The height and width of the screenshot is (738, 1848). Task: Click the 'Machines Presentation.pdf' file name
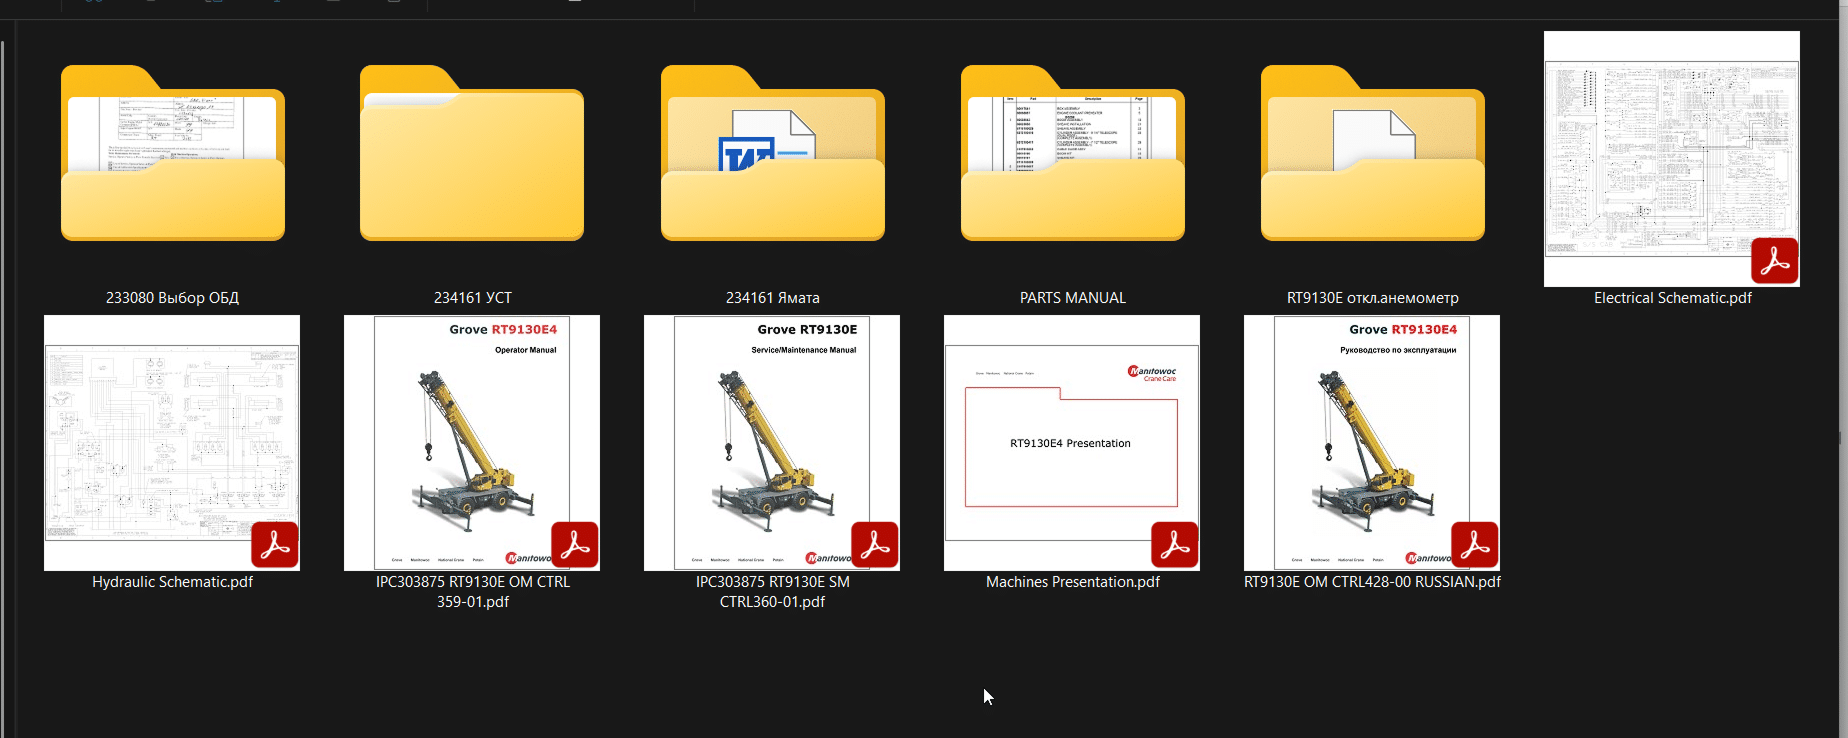1073,582
